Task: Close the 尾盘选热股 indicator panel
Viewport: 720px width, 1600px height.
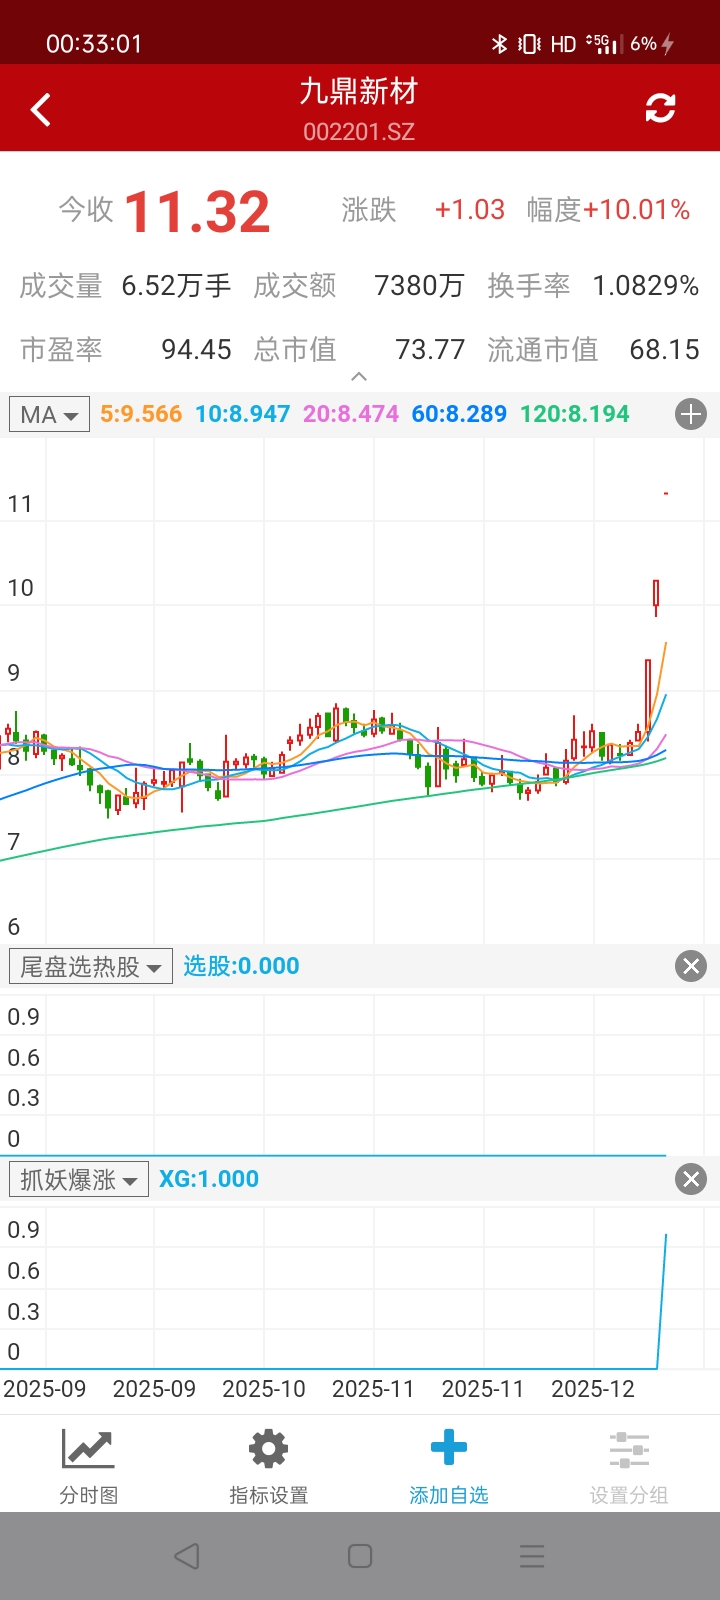Action: 691,966
